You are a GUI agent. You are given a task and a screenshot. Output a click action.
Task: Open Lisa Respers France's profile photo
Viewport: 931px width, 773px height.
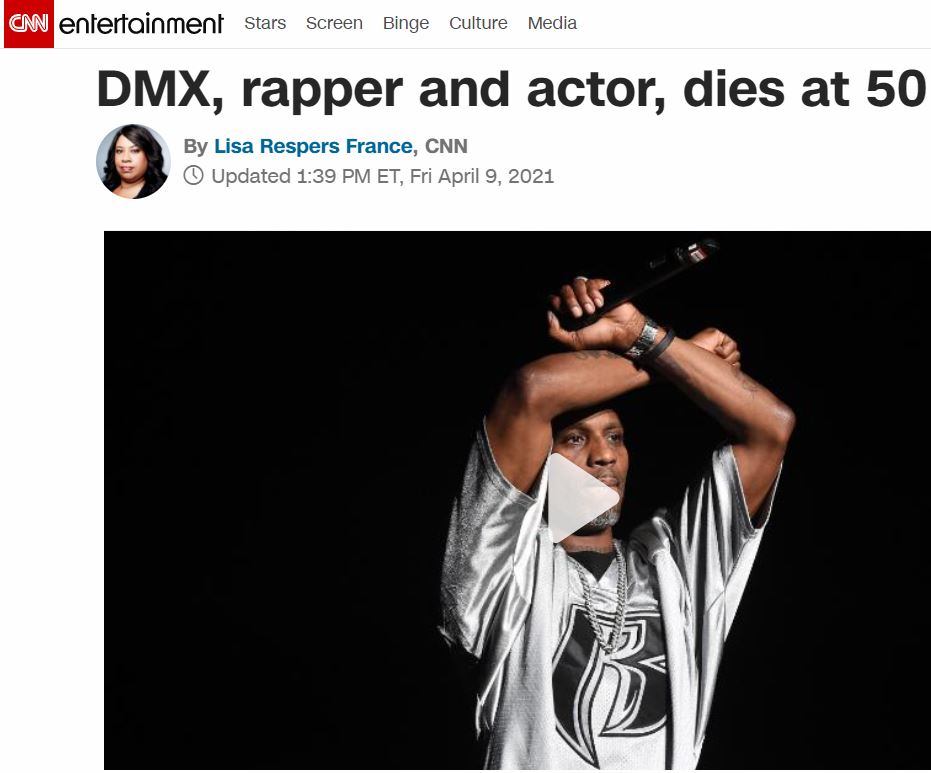click(x=134, y=161)
